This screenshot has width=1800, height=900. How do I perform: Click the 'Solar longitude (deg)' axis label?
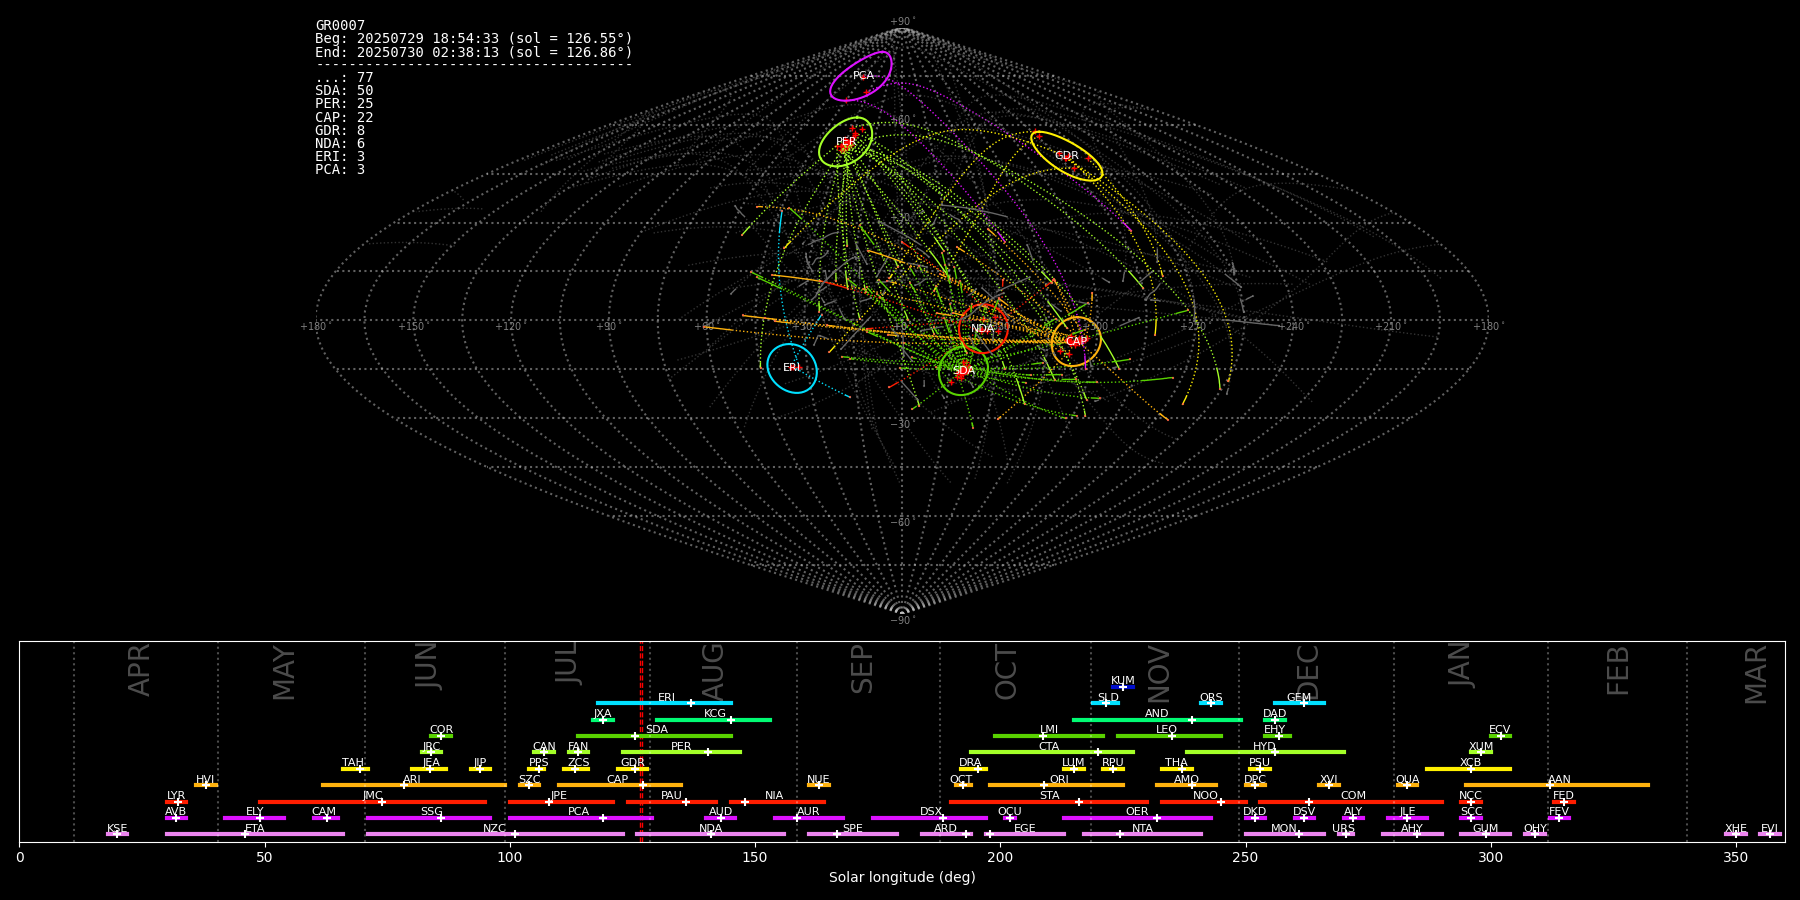(902, 878)
